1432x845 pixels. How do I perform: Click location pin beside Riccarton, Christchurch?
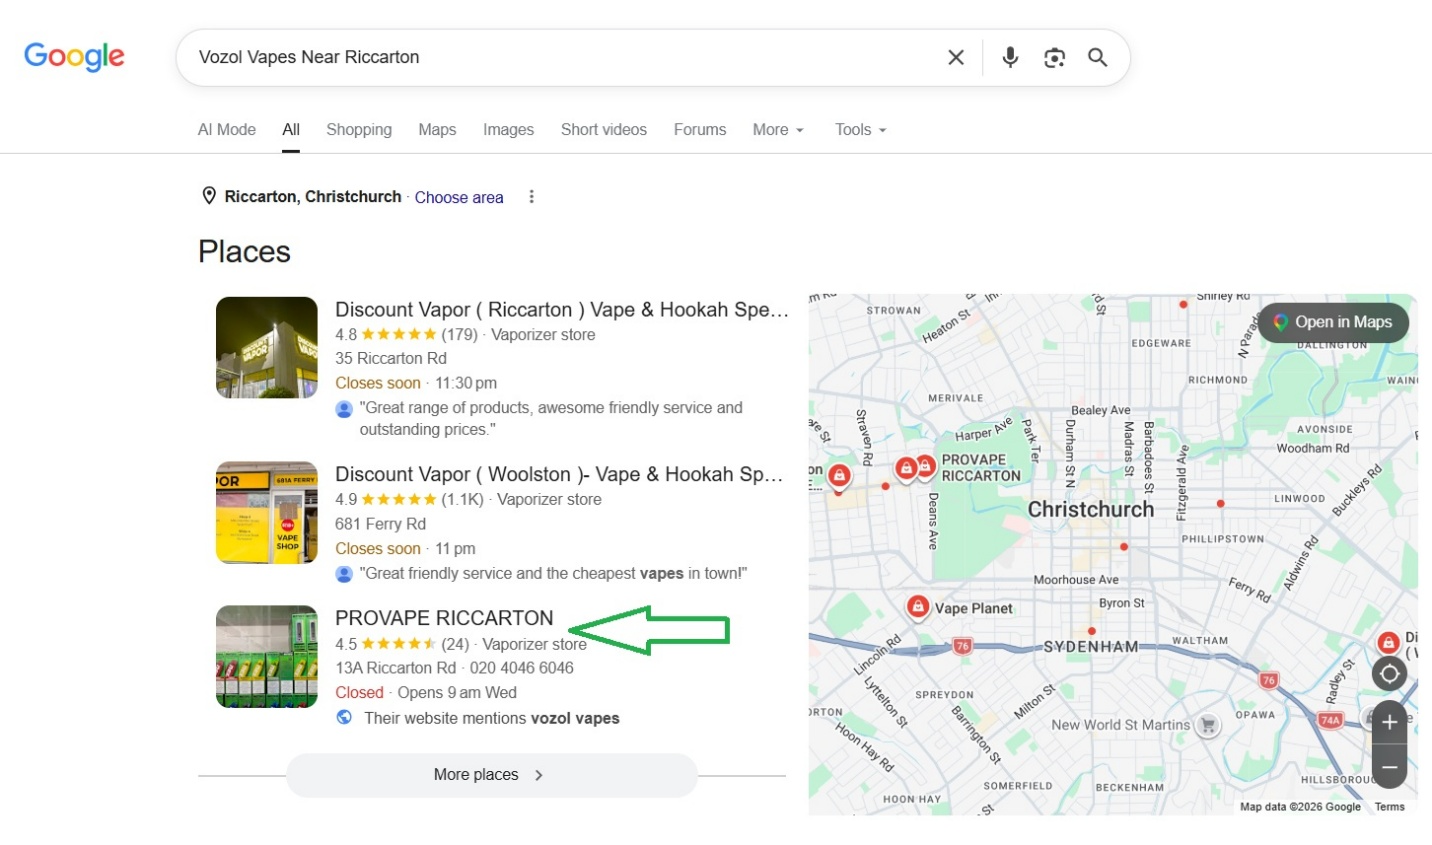[209, 196]
